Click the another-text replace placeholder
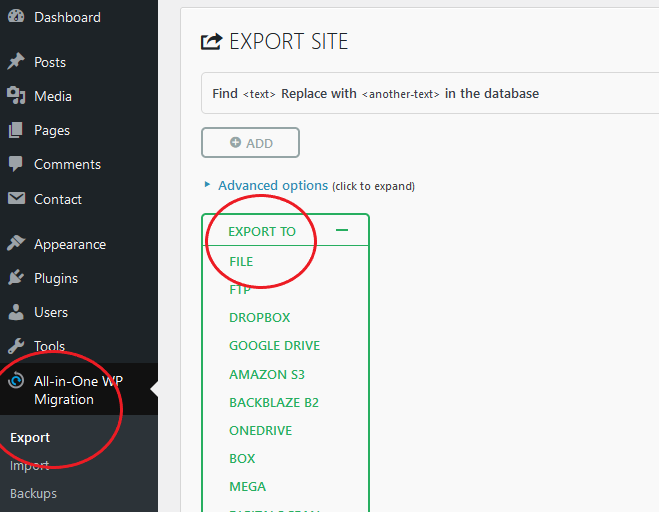The height and width of the screenshot is (512, 659). (401, 94)
